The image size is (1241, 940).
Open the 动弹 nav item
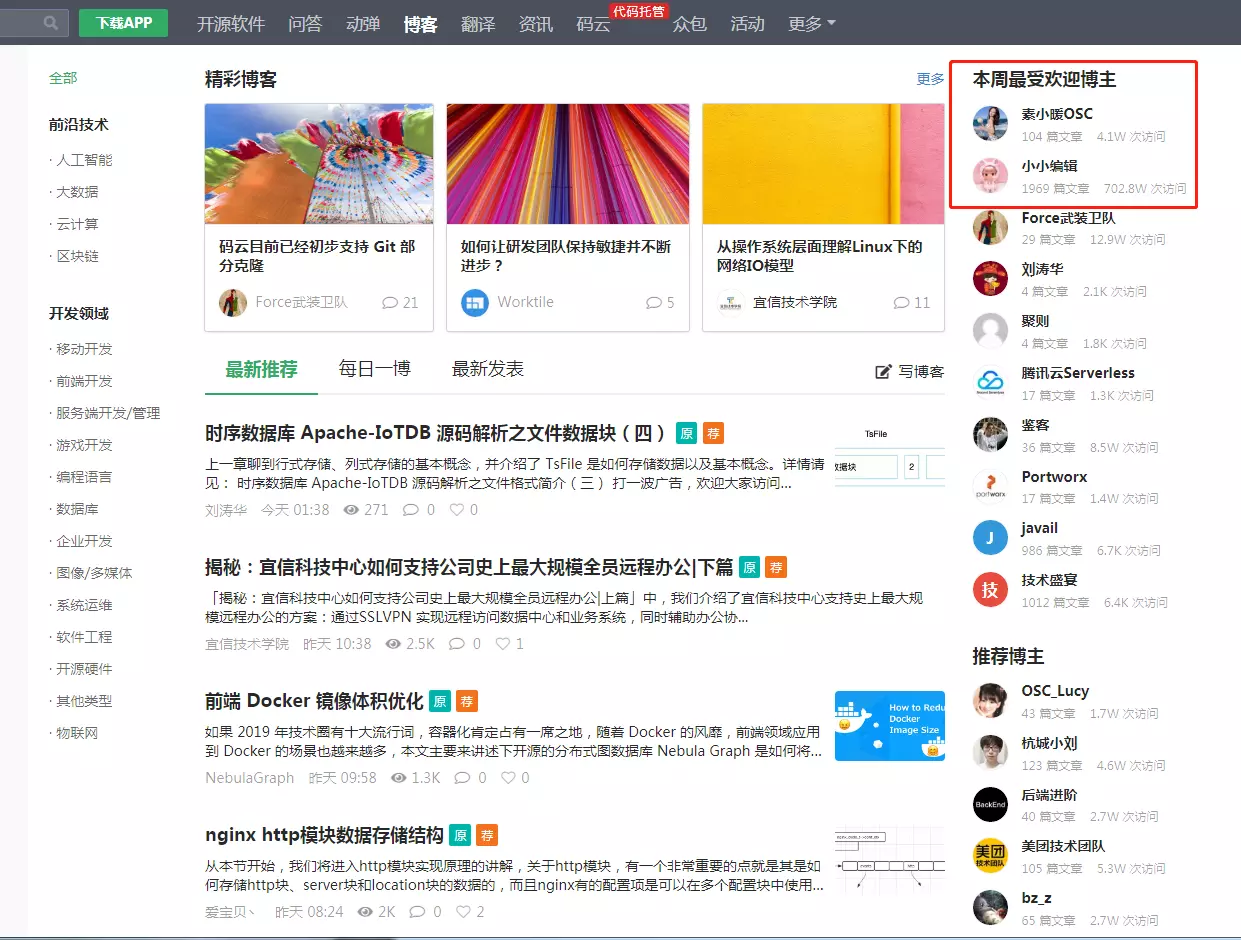(x=363, y=24)
